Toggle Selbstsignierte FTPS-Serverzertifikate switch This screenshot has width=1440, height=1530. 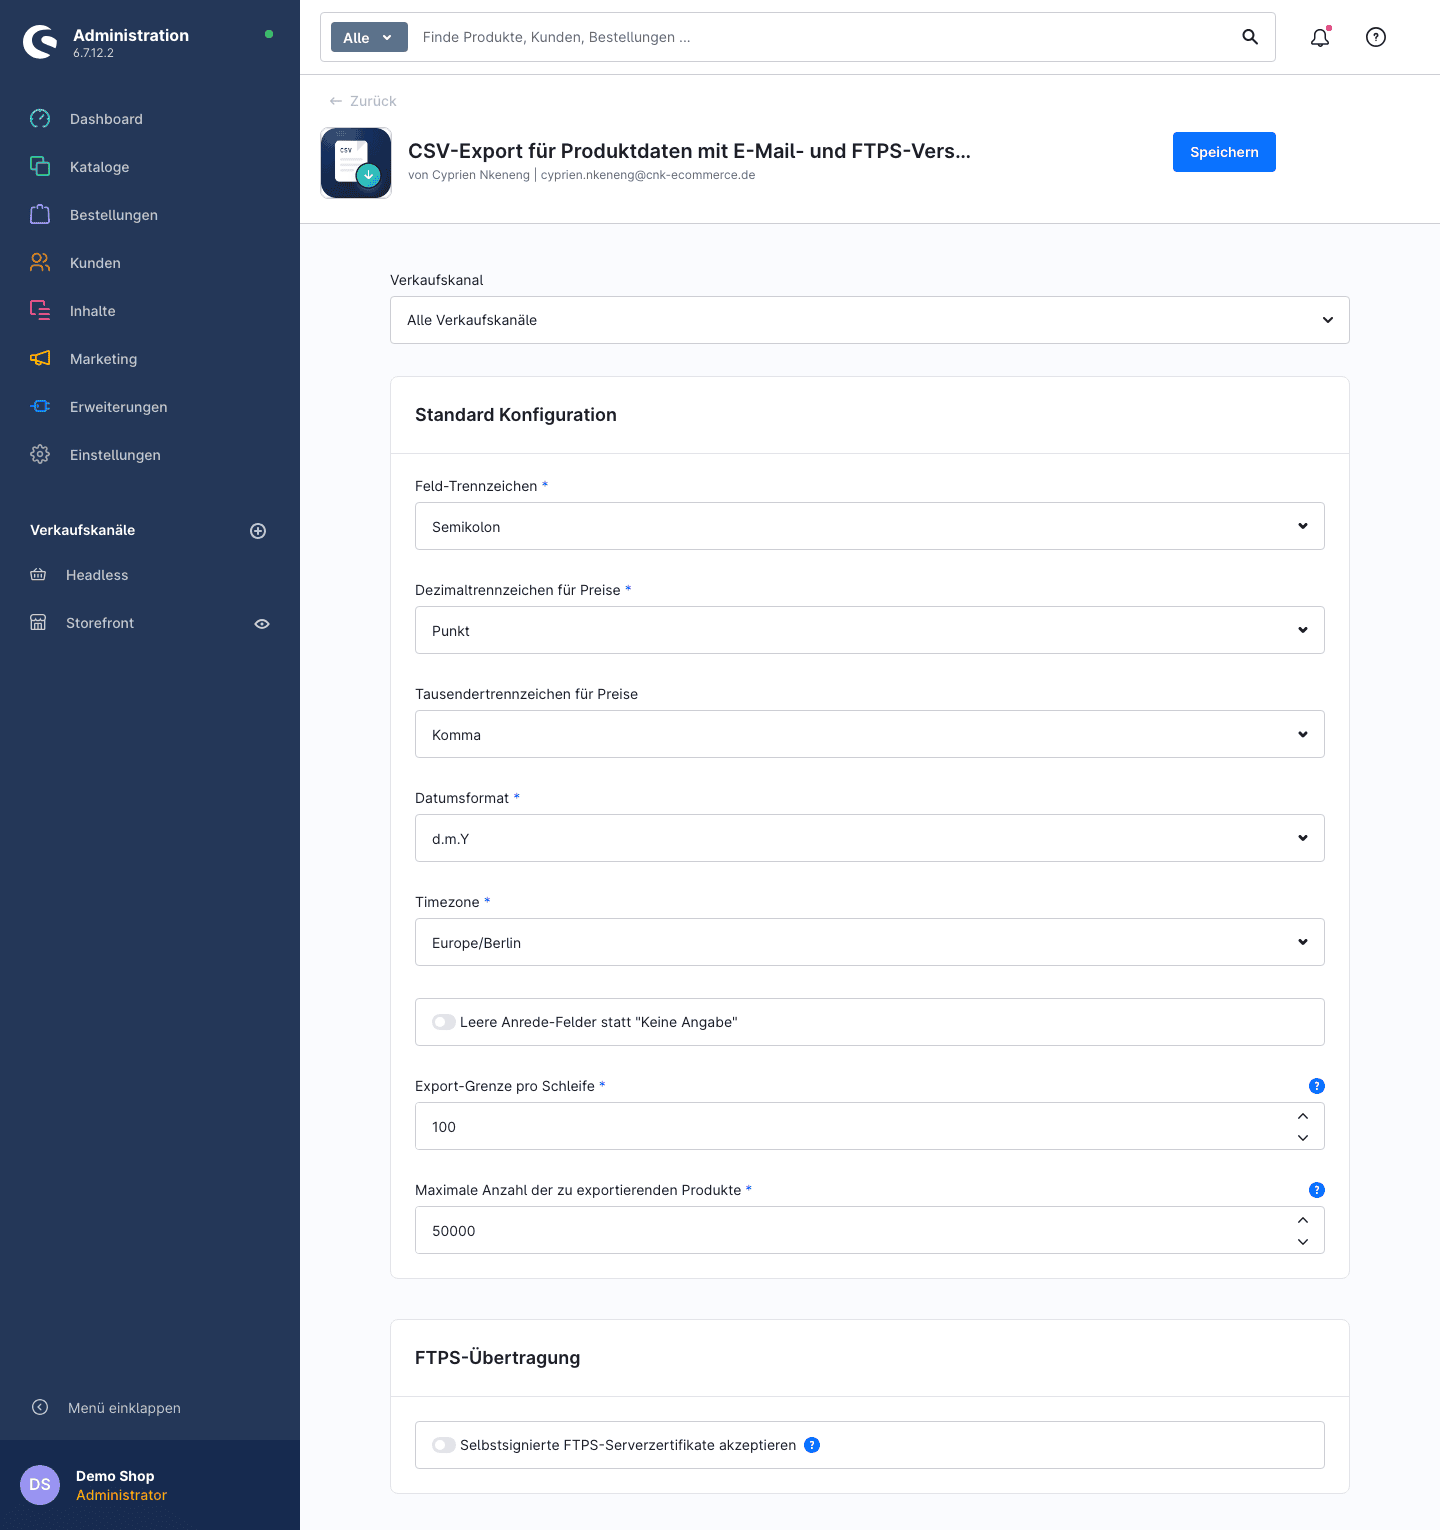[x=444, y=1445]
